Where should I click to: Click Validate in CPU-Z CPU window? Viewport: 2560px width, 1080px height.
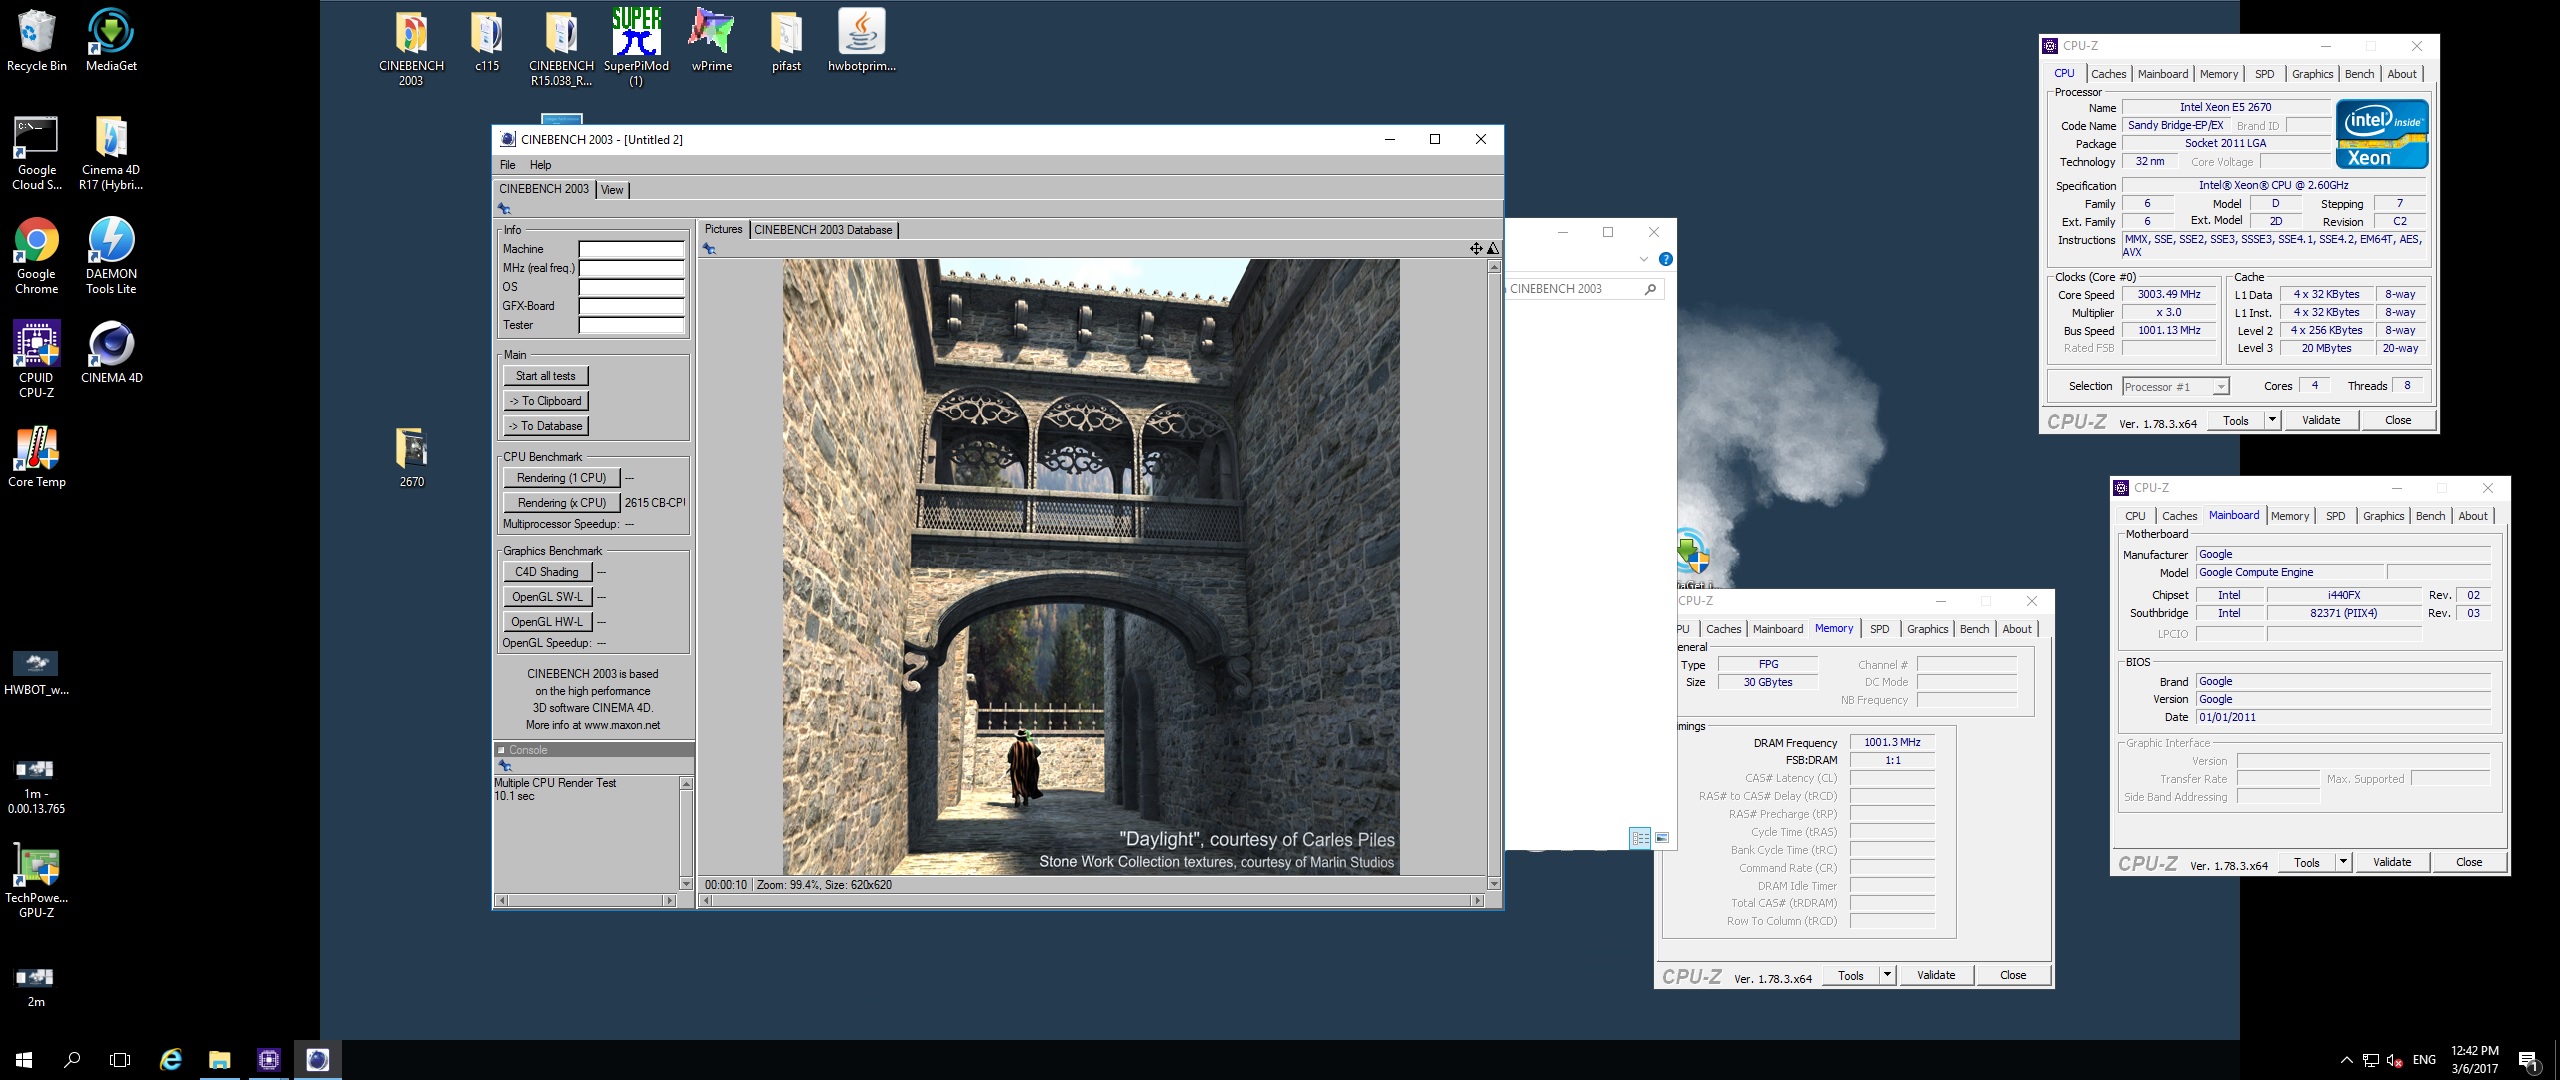(x=2321, y=420)
